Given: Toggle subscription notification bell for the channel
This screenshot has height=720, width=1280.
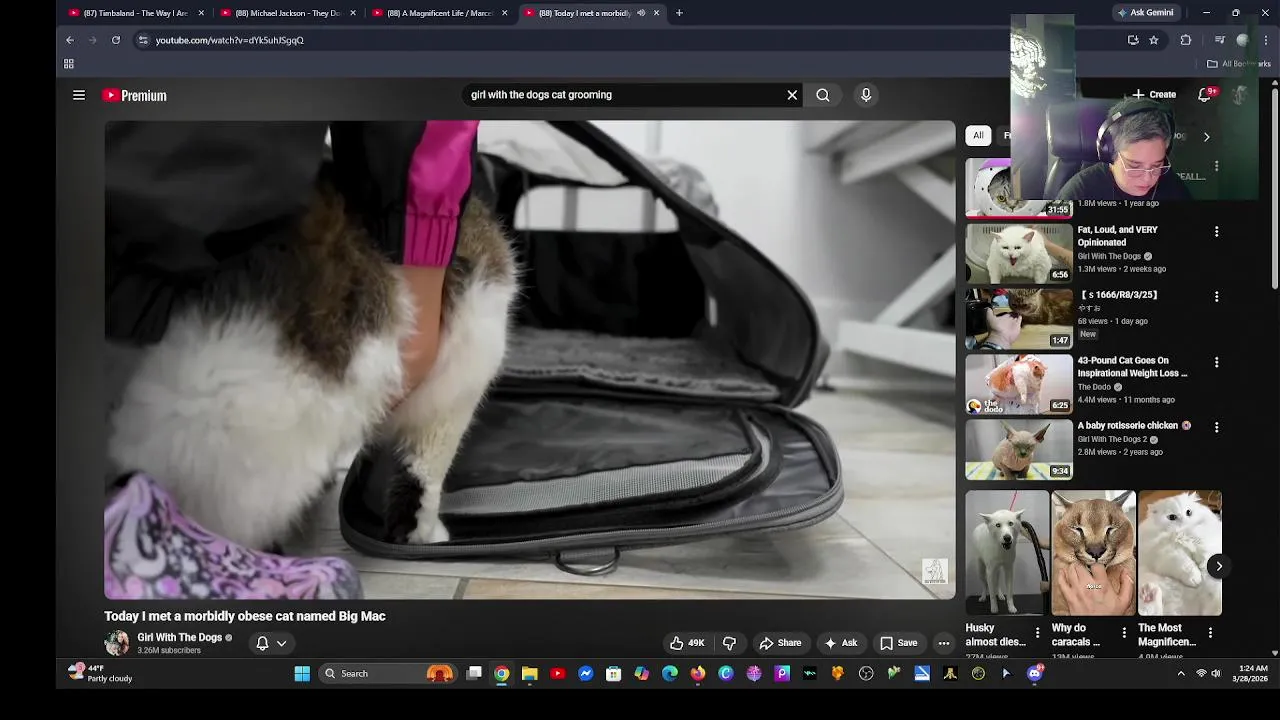Looking at the screenshot, I should tap(262, 643).
